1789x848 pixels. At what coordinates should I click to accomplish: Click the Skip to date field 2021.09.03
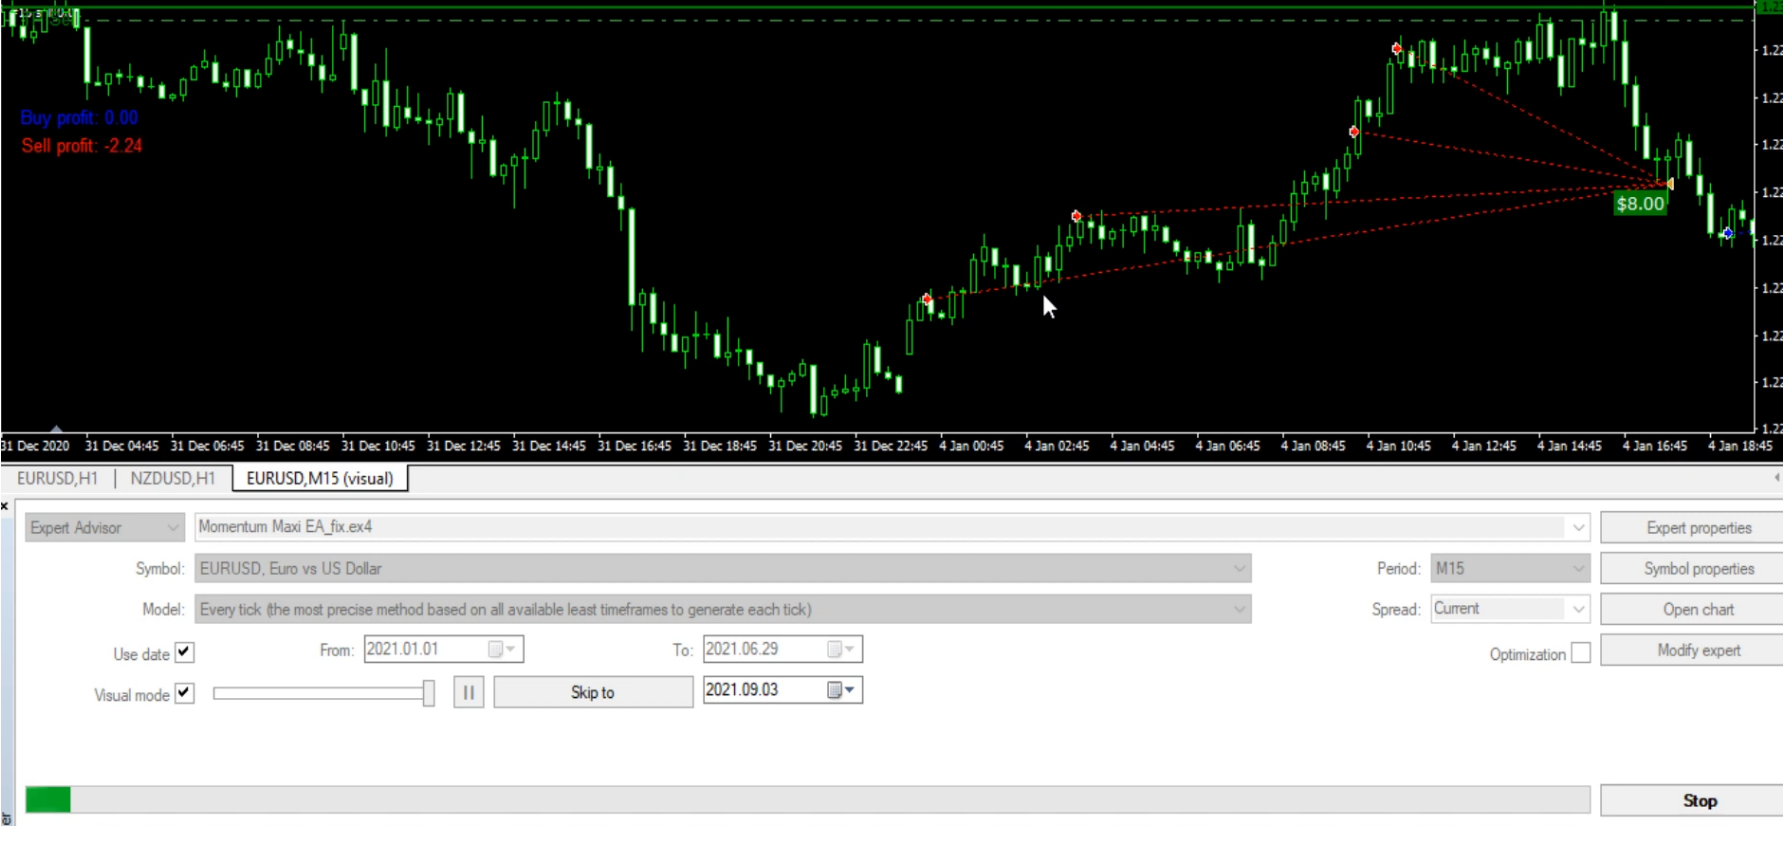coord(760,691)
